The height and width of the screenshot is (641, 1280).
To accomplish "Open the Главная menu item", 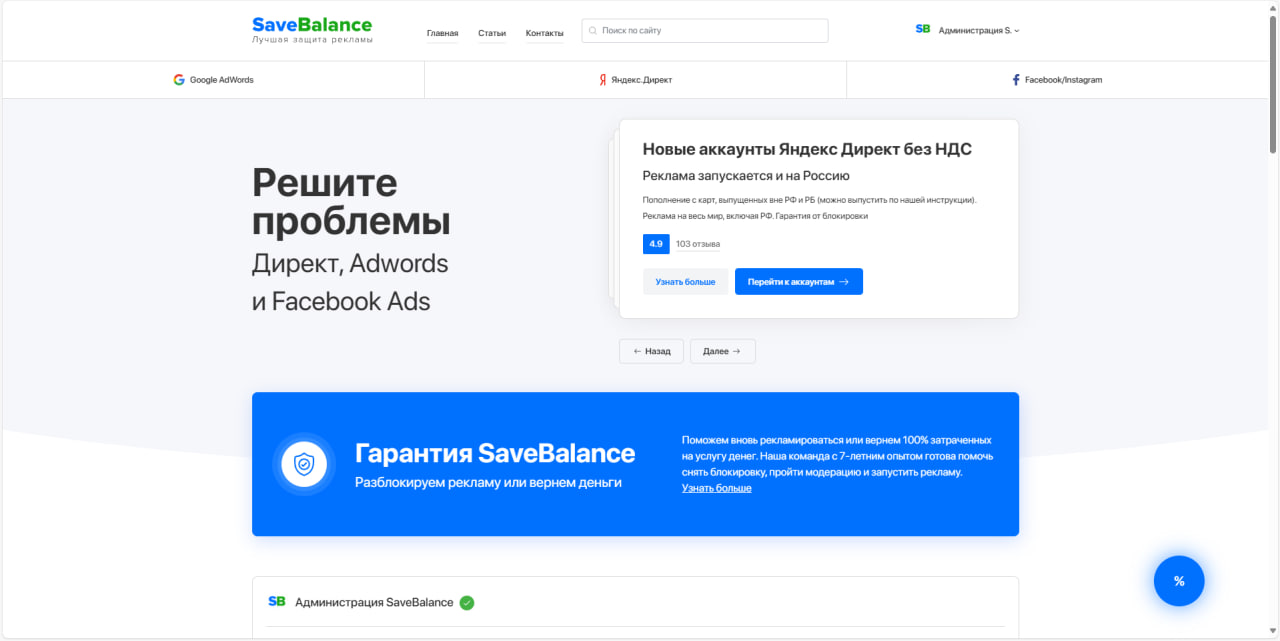I will pyautogui.click(x=442, y=33).
